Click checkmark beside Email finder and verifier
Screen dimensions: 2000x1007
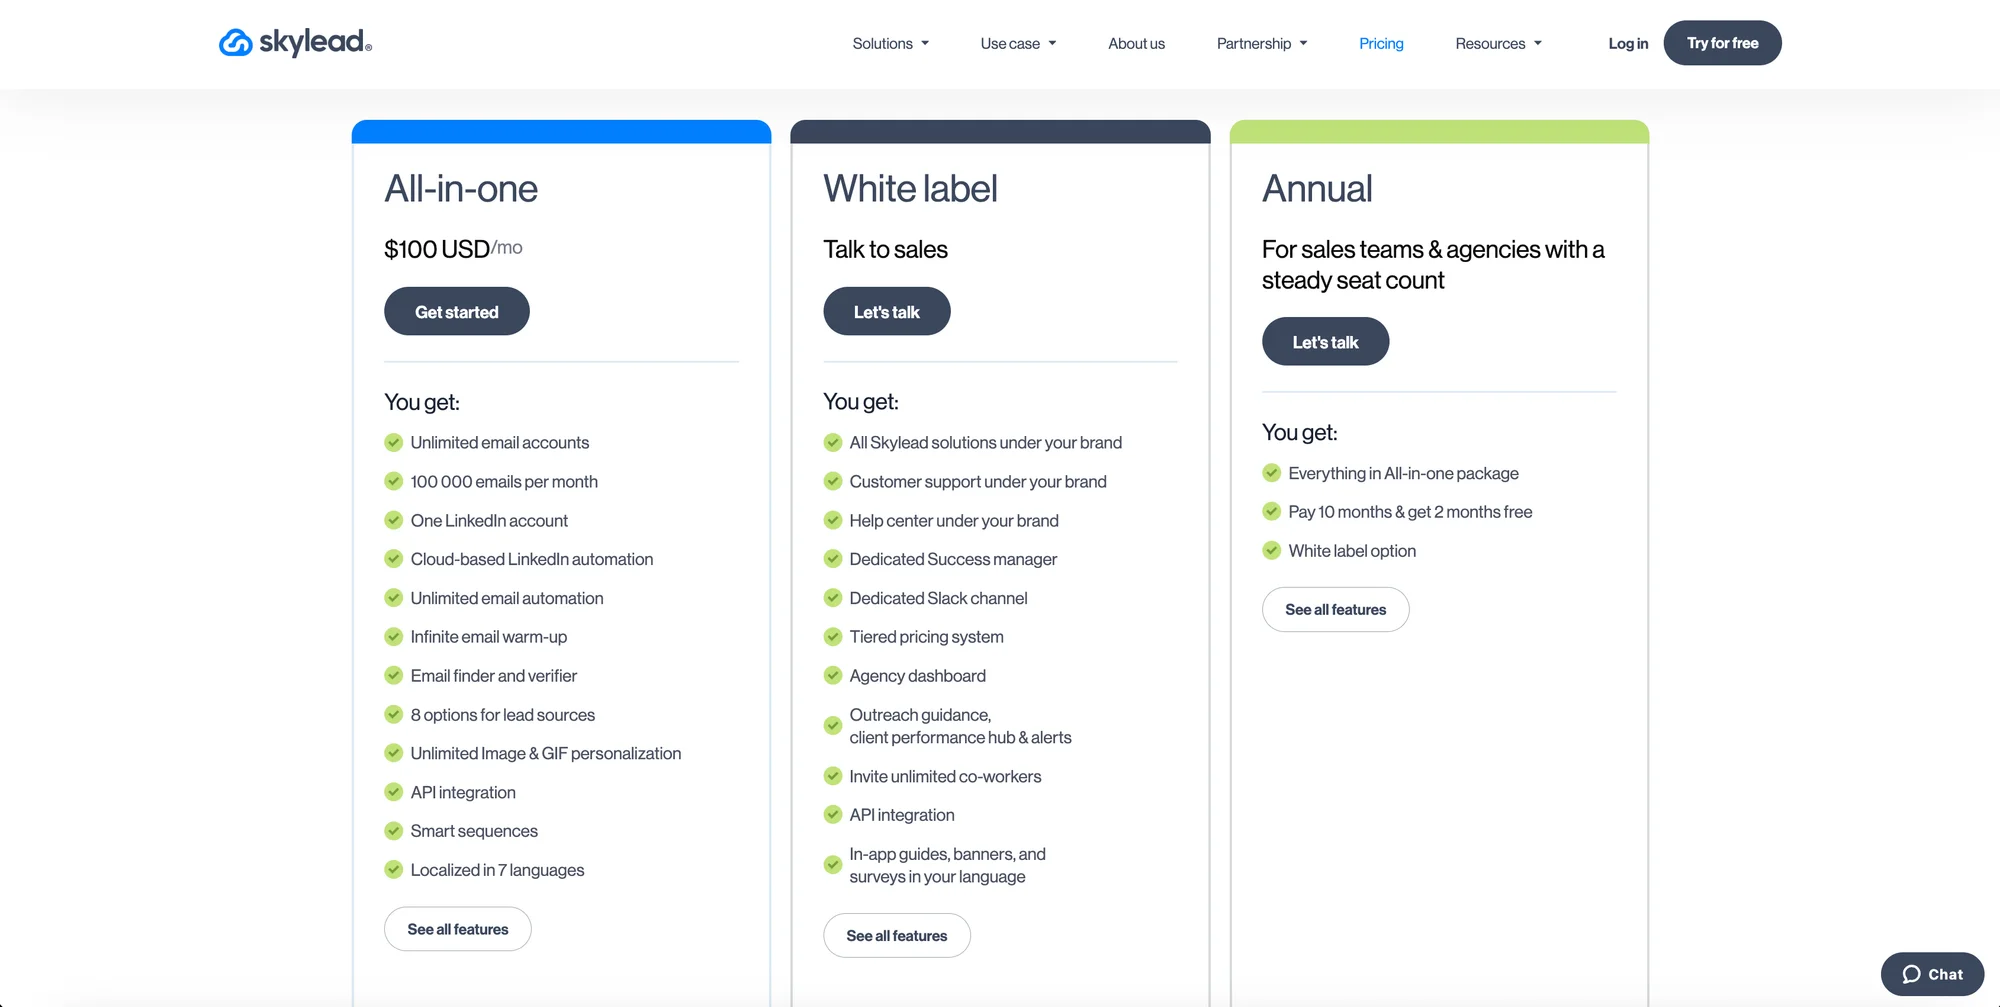pyautogui.click(x=394, y=675)
